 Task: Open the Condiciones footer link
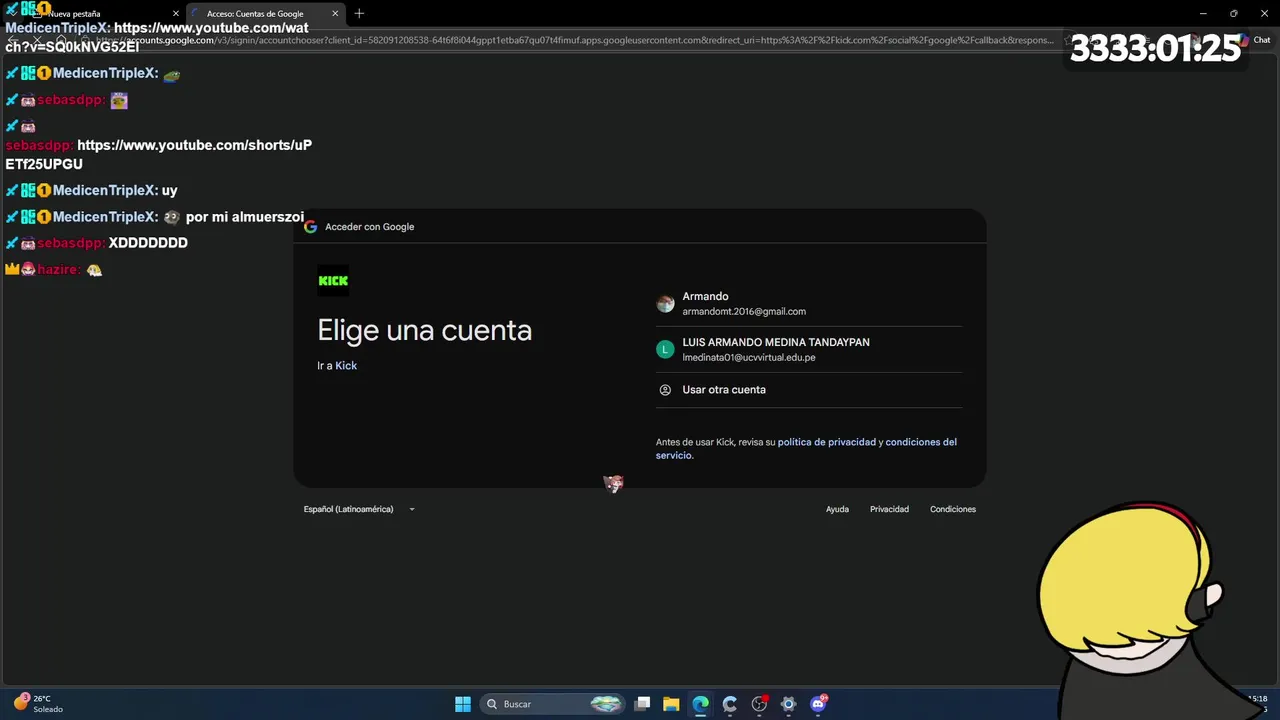pyautogui.click(x=953, y=509)
